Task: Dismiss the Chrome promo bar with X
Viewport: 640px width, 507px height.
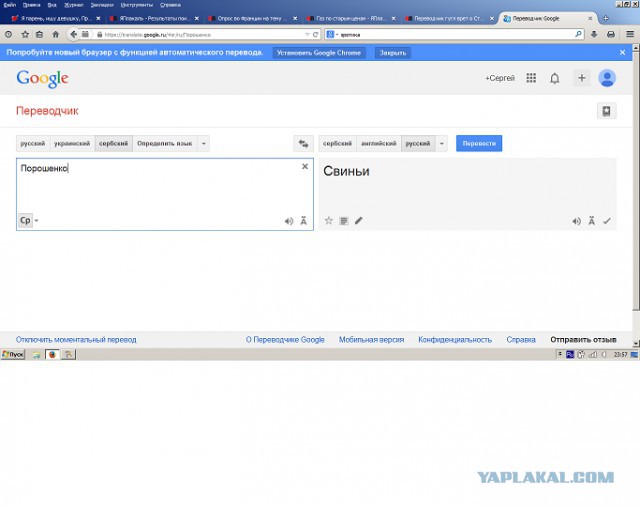Action: click(x=622, y=53)
